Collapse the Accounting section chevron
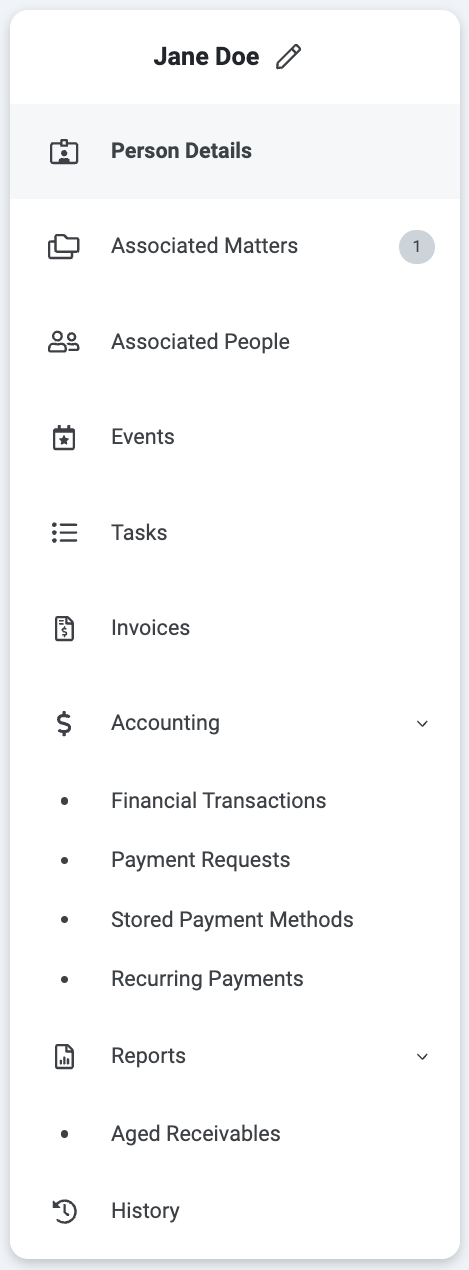The width and height of the screenshot is (469, 1270). click(x=422, y=723)
